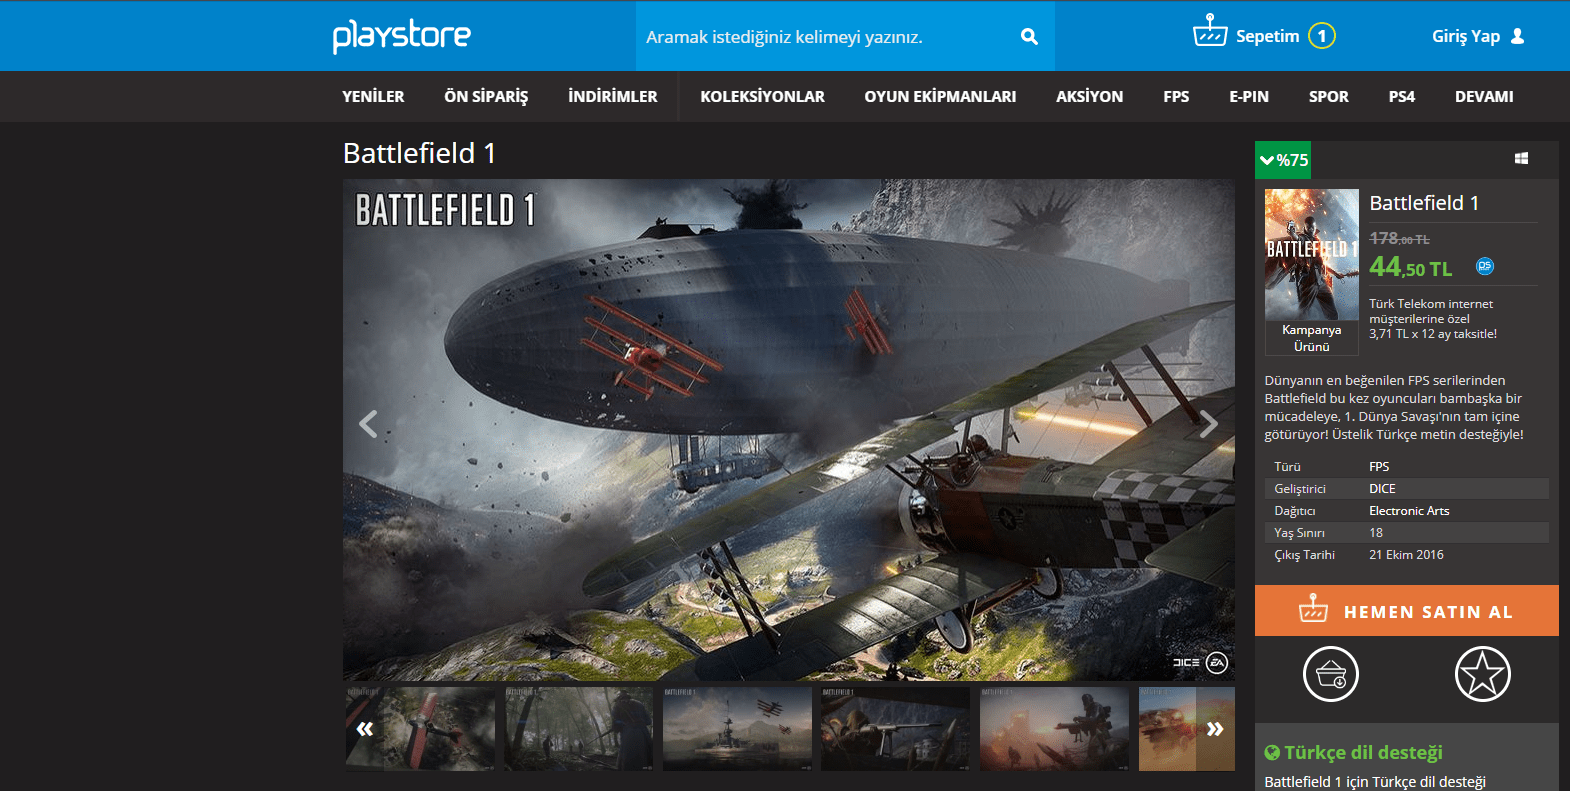Check the cart item count badge
Viewport: 1570px width, 791px height.
(x=1322, y=36)
